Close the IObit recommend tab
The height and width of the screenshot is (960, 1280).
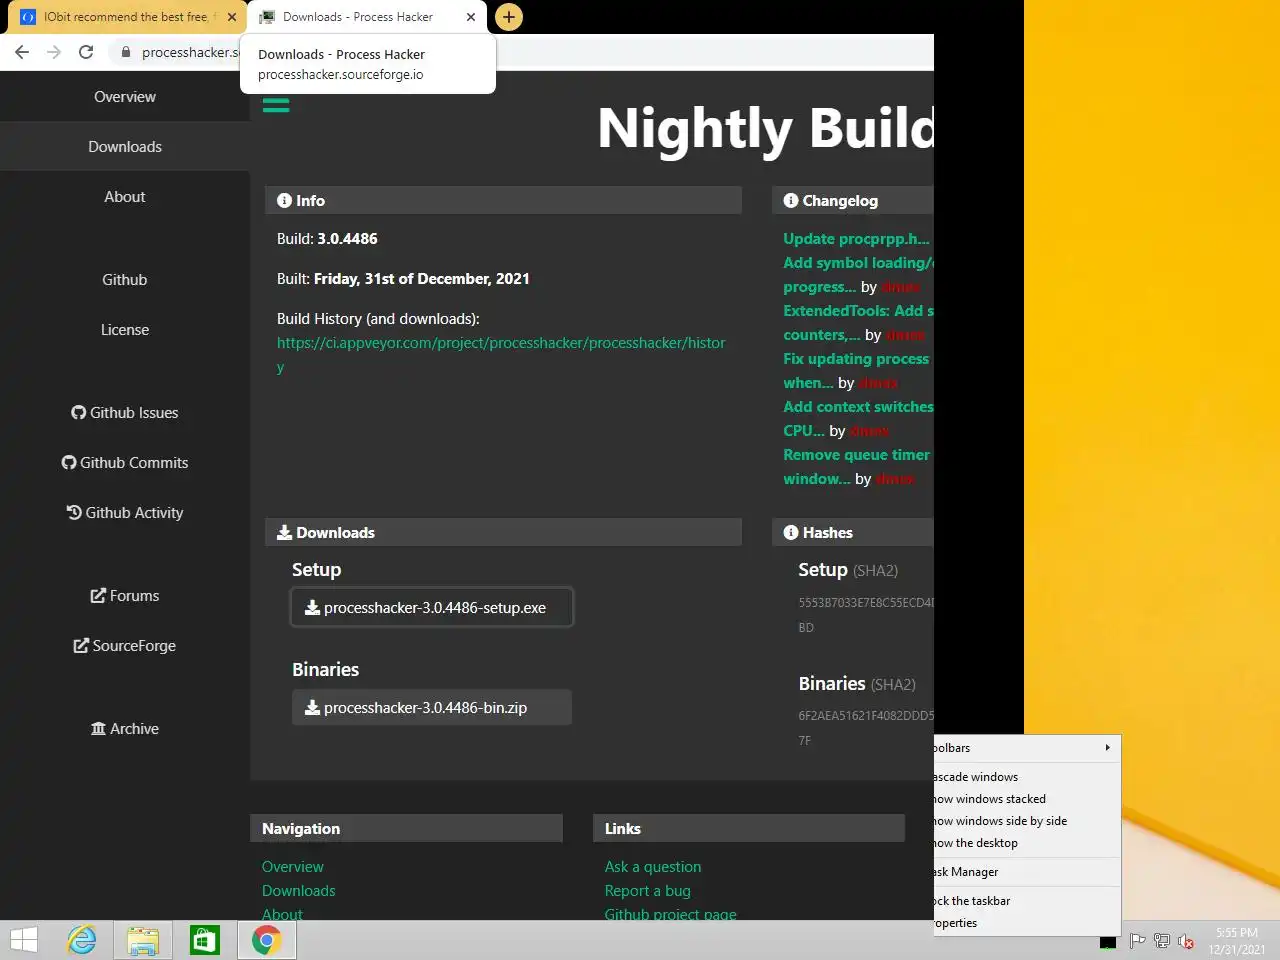[232, 17]
